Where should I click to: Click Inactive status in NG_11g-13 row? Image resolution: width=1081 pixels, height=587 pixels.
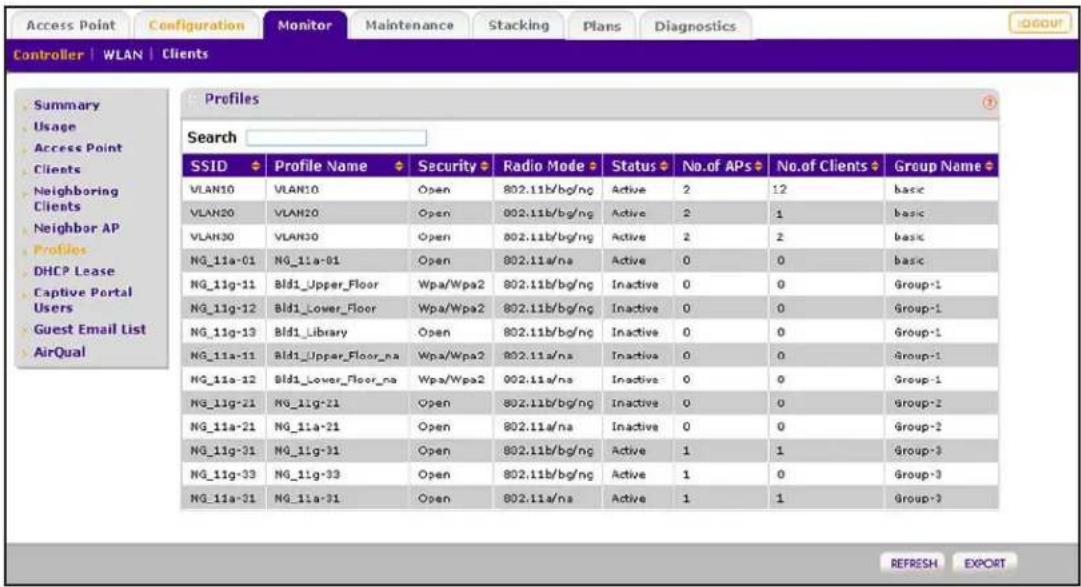pos(634,332)
